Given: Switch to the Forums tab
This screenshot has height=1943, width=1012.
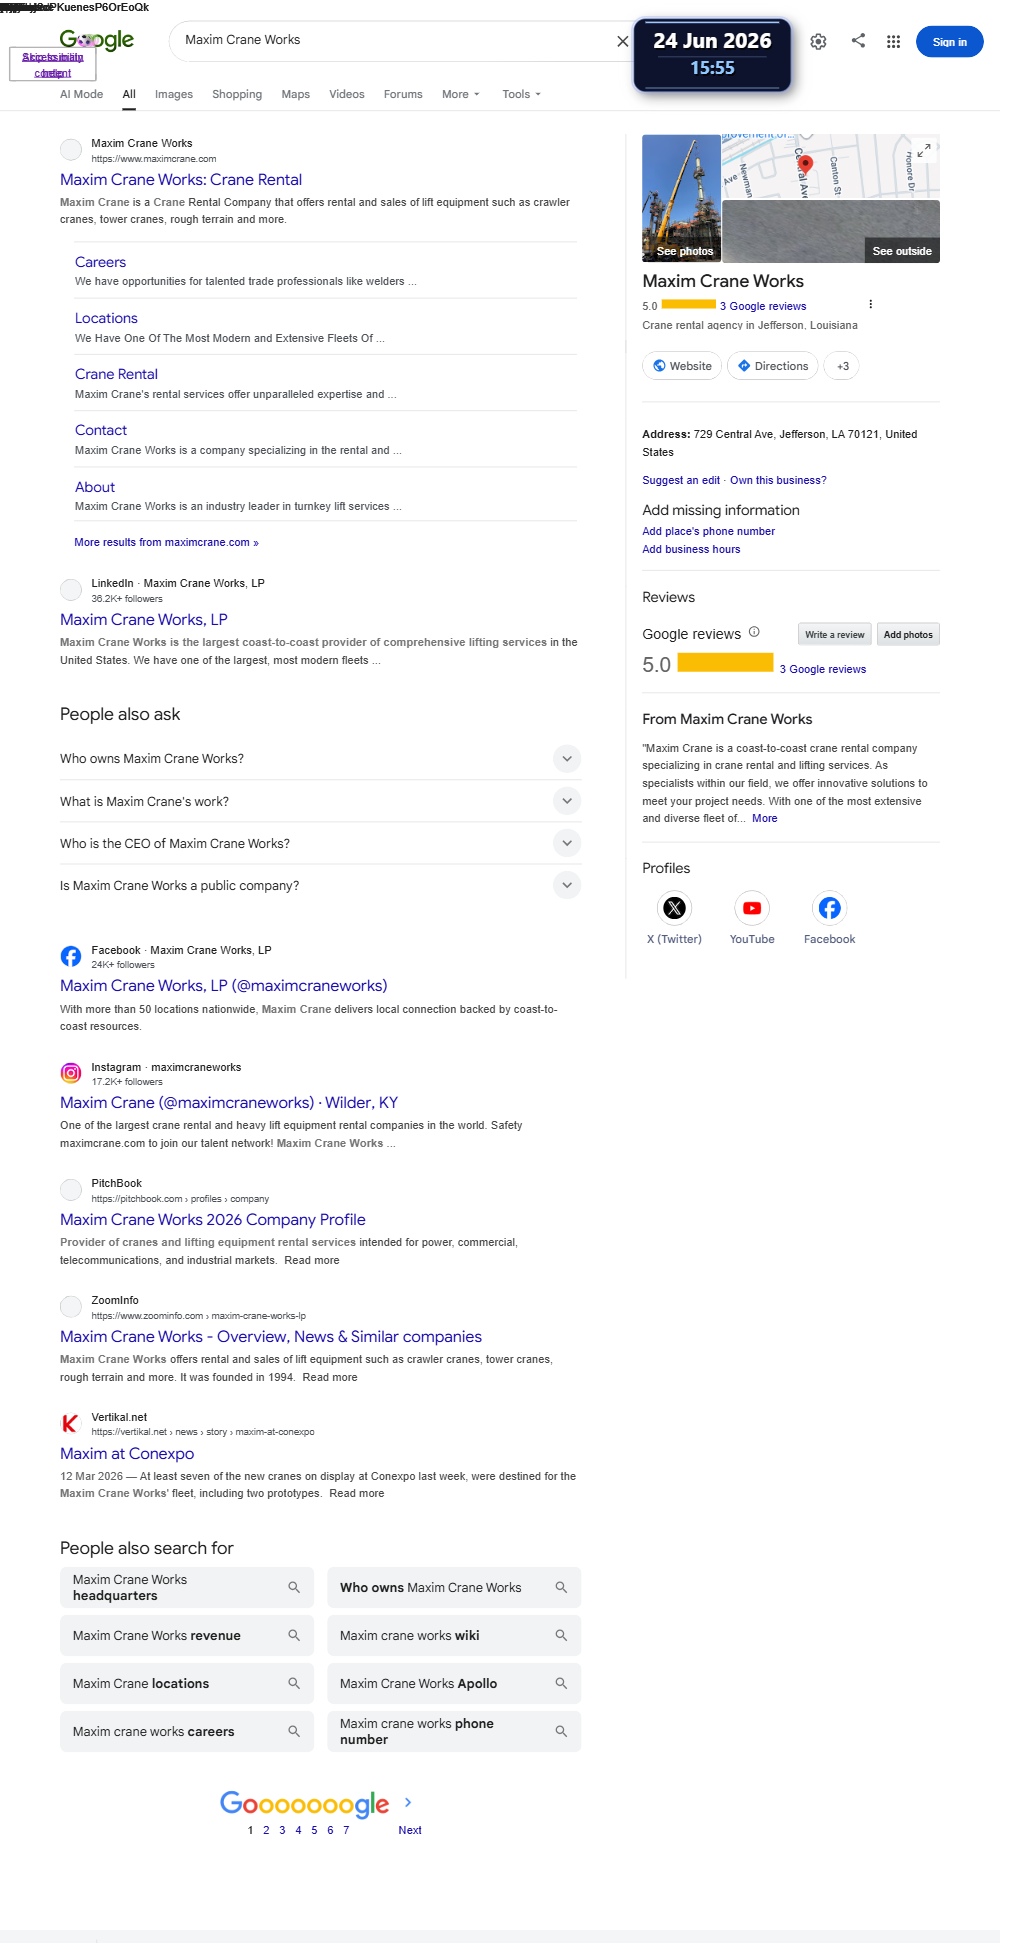Looking at the screenshot, I should 403,94.
